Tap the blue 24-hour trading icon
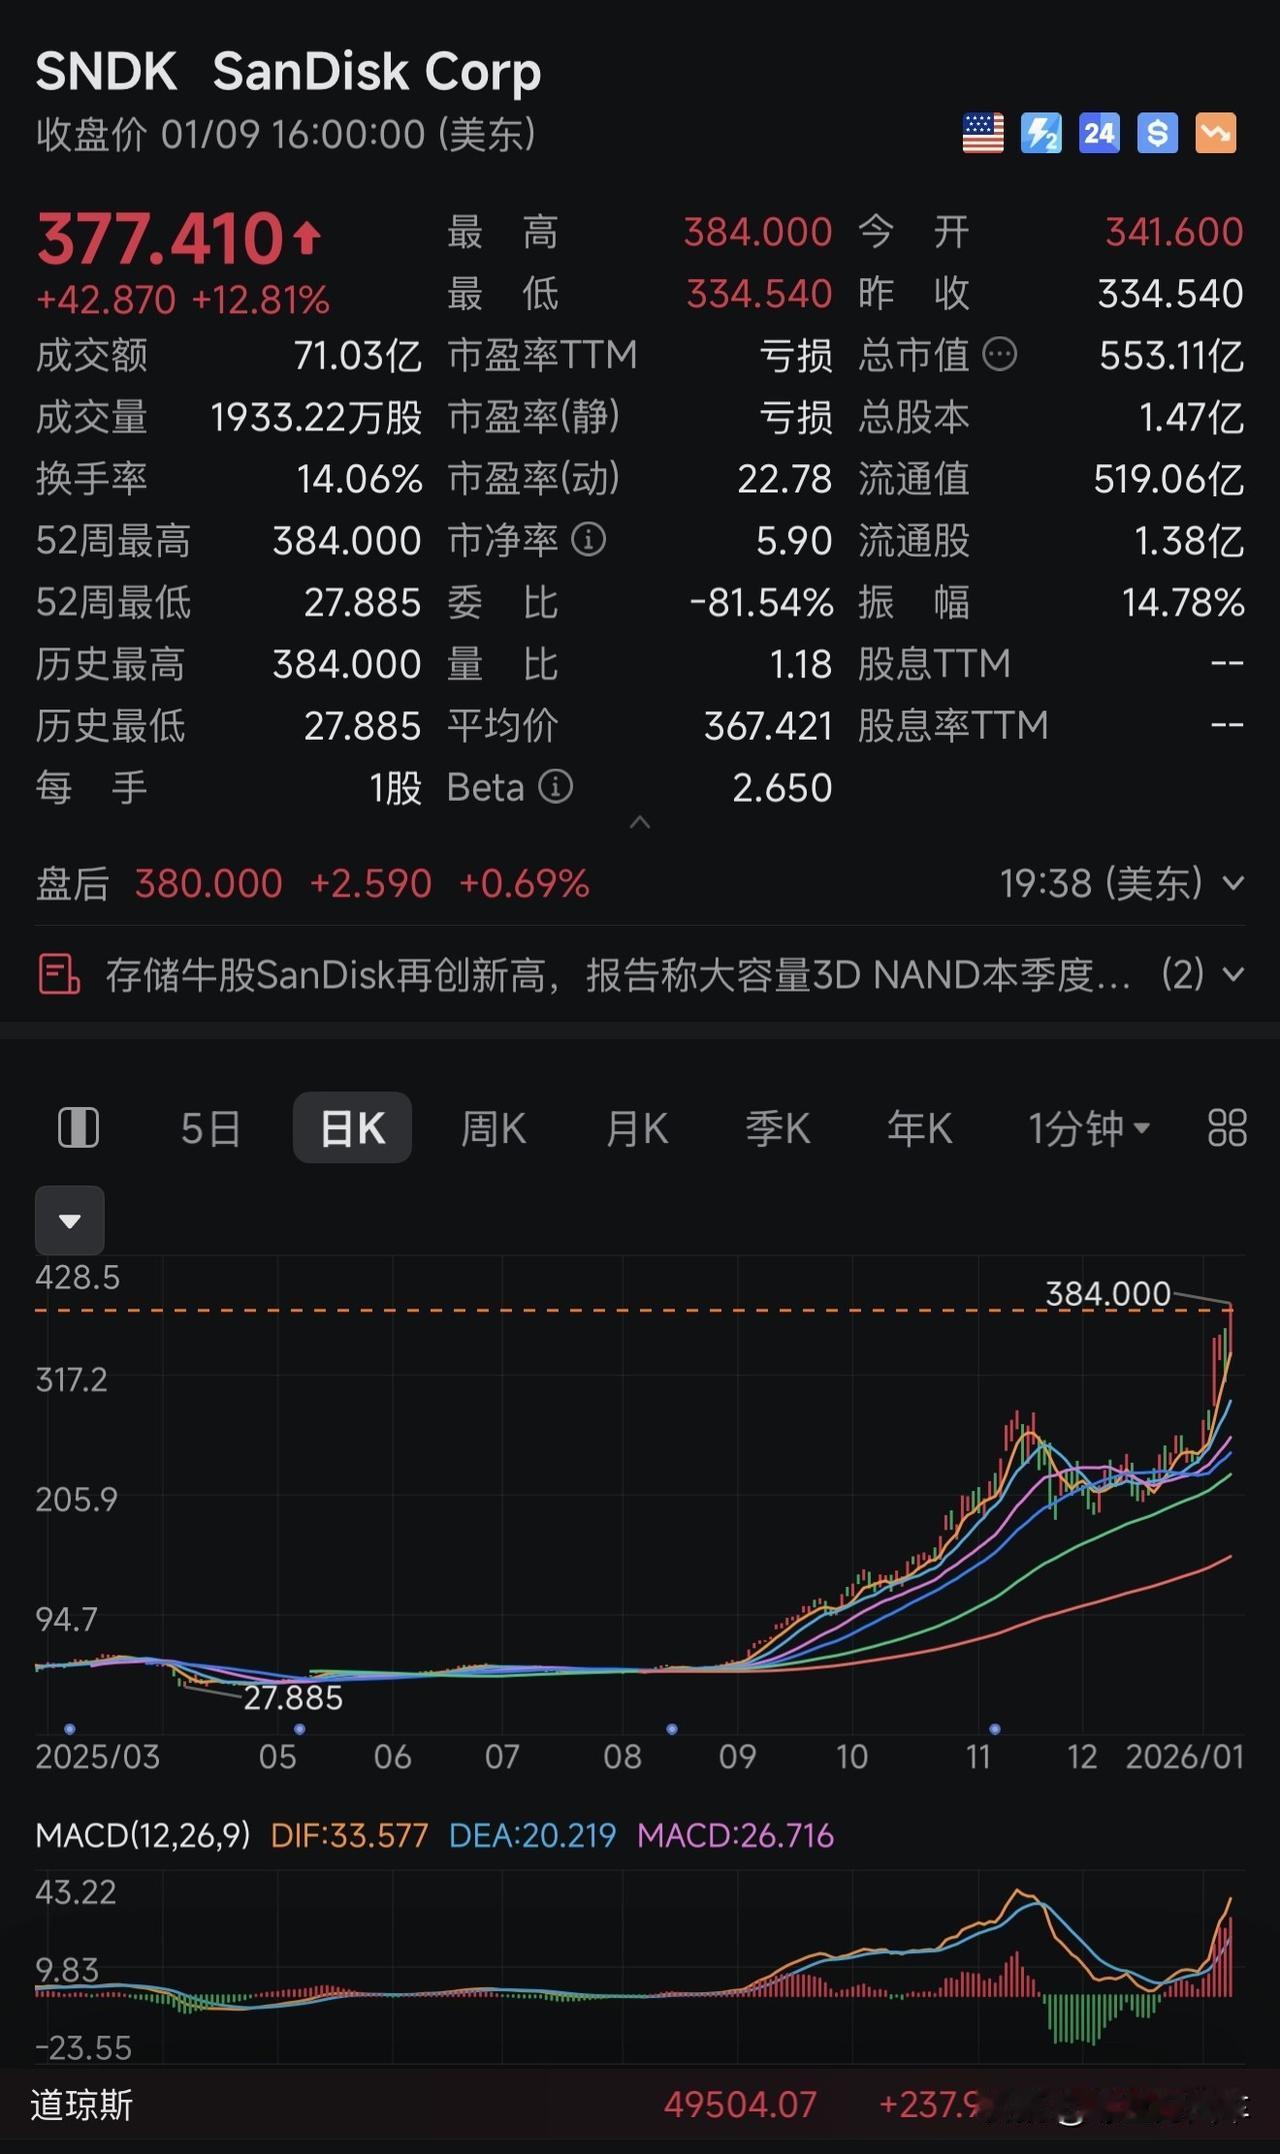 pos(1099,133)
